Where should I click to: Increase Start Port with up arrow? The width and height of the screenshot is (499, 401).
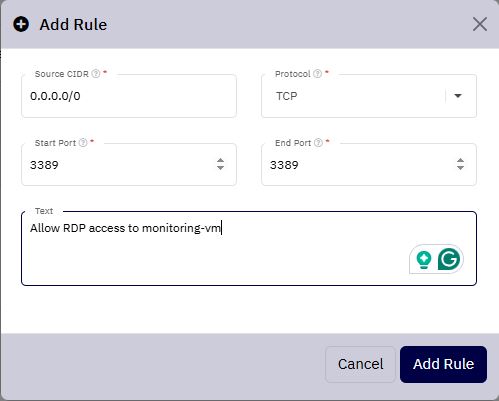tap(220, 160)
